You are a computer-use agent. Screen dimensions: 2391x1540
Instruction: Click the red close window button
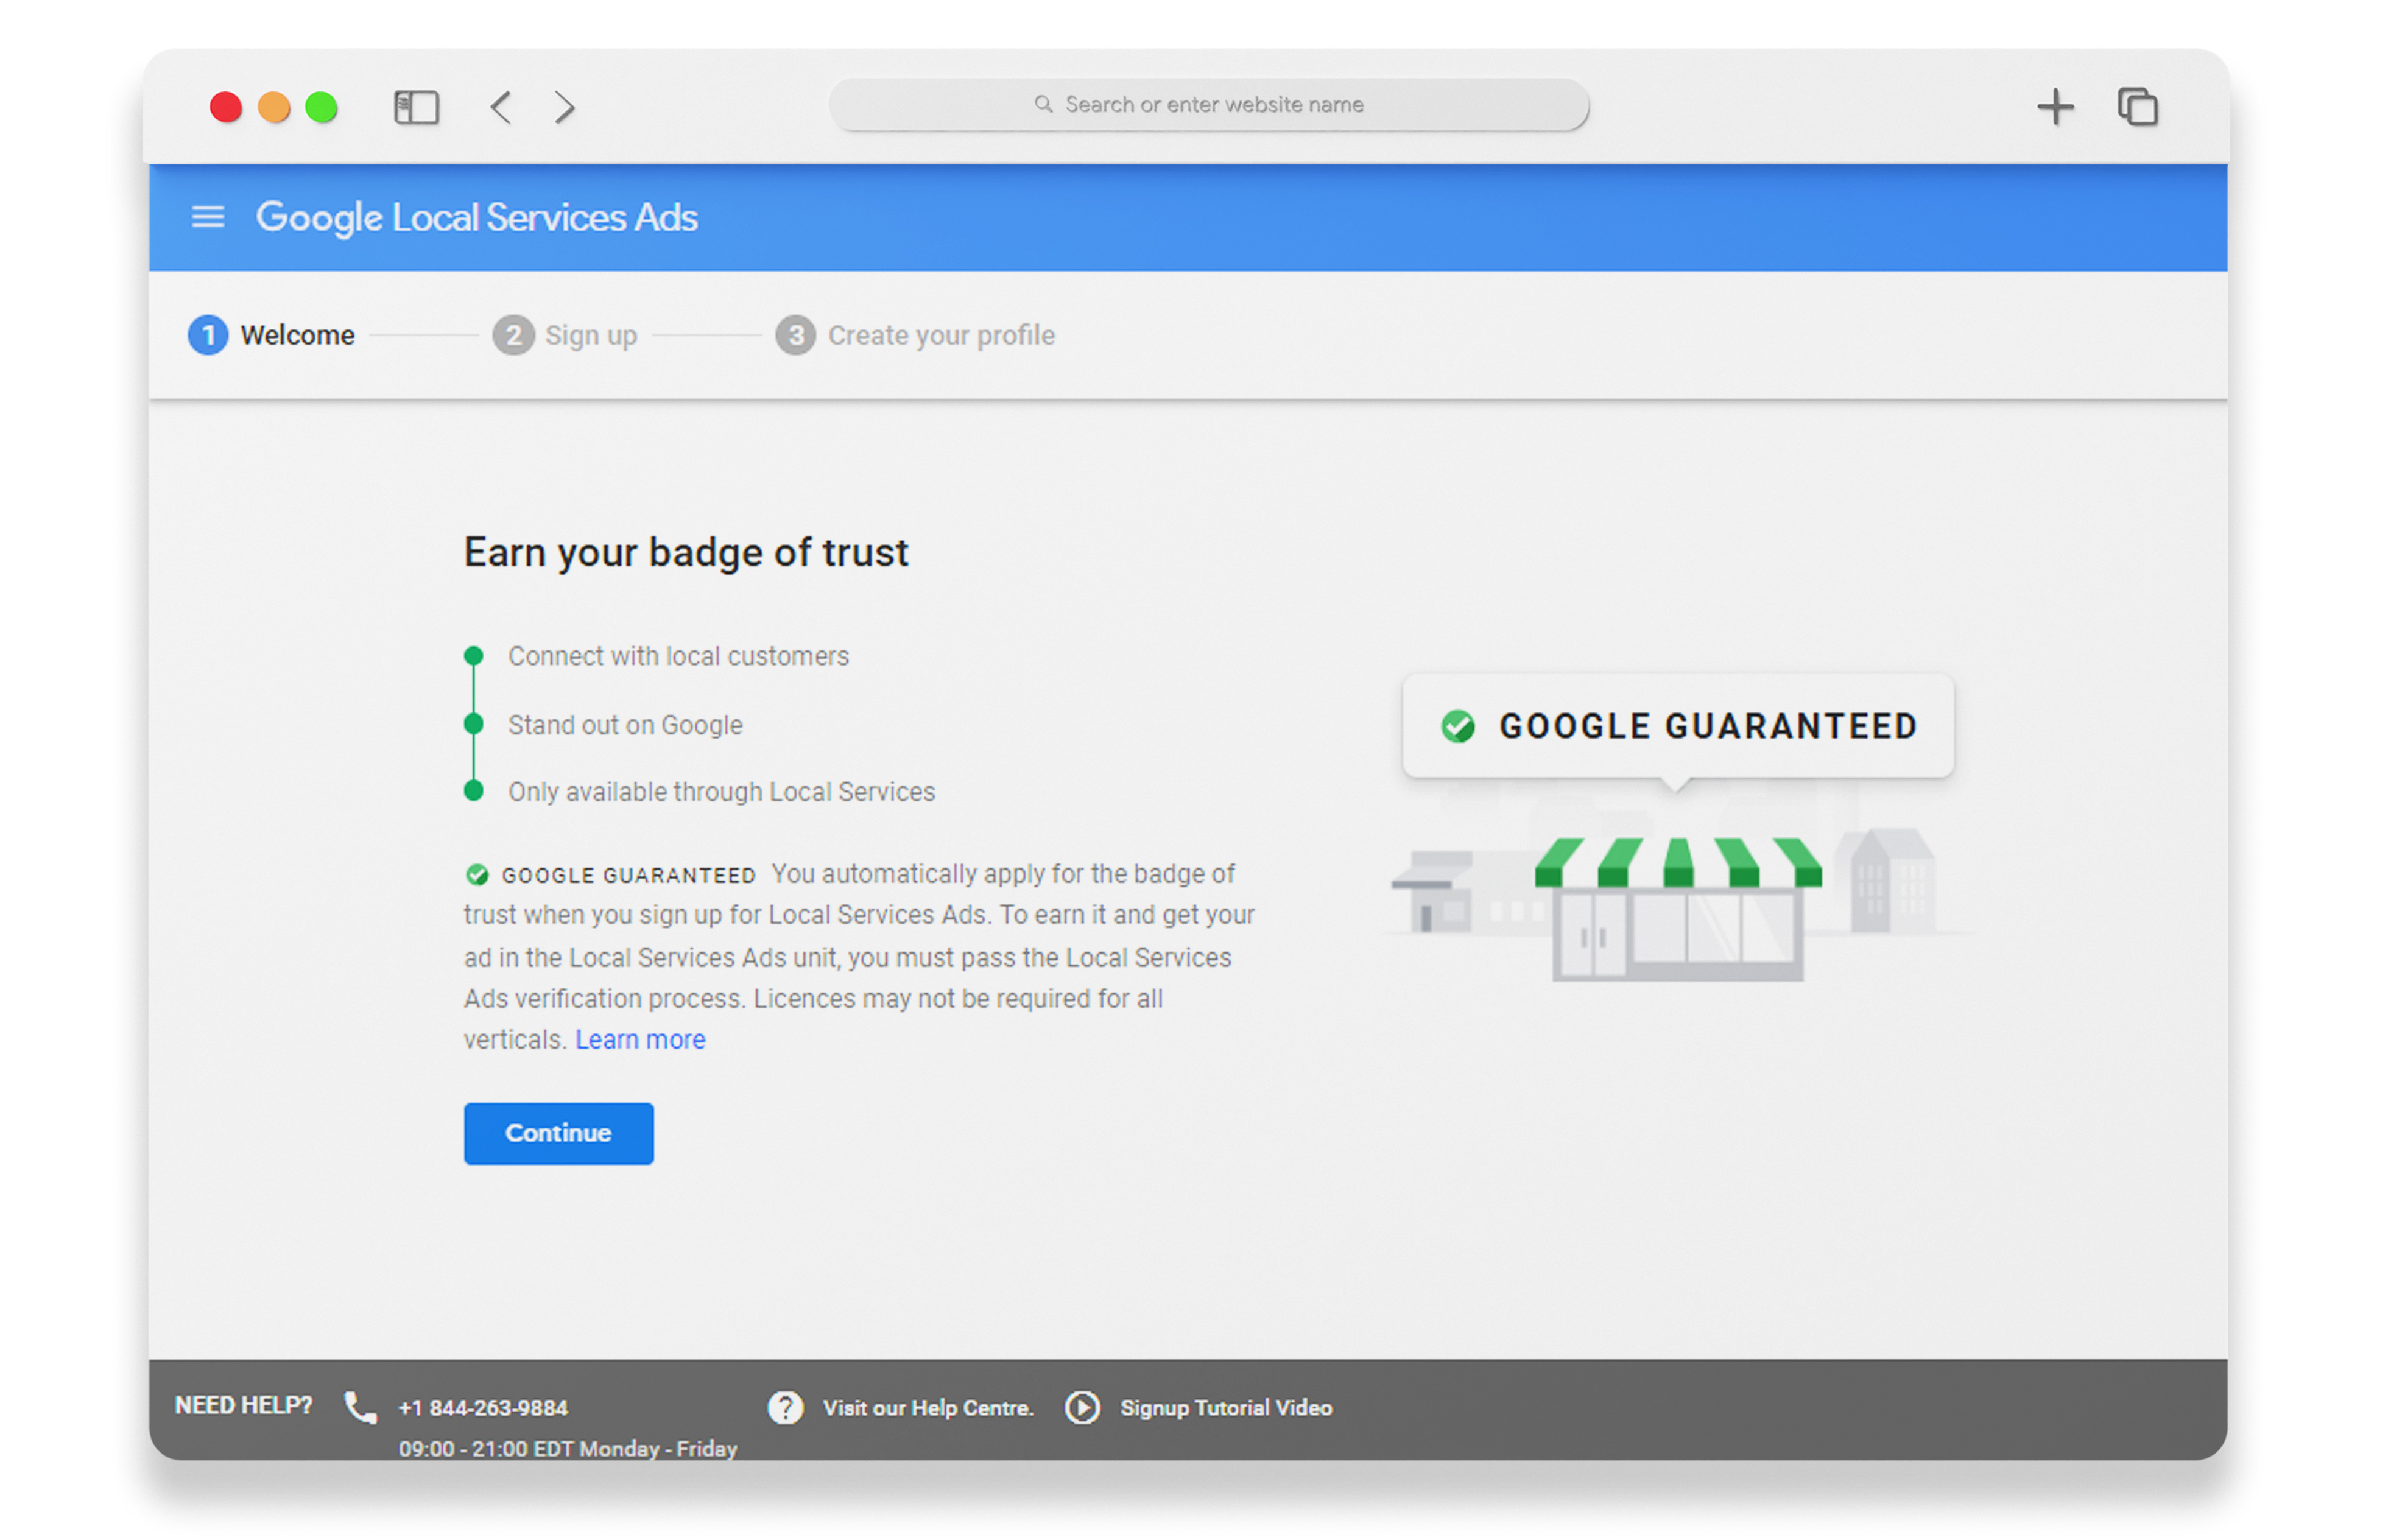pyautogui.click(x=225, y=107)
